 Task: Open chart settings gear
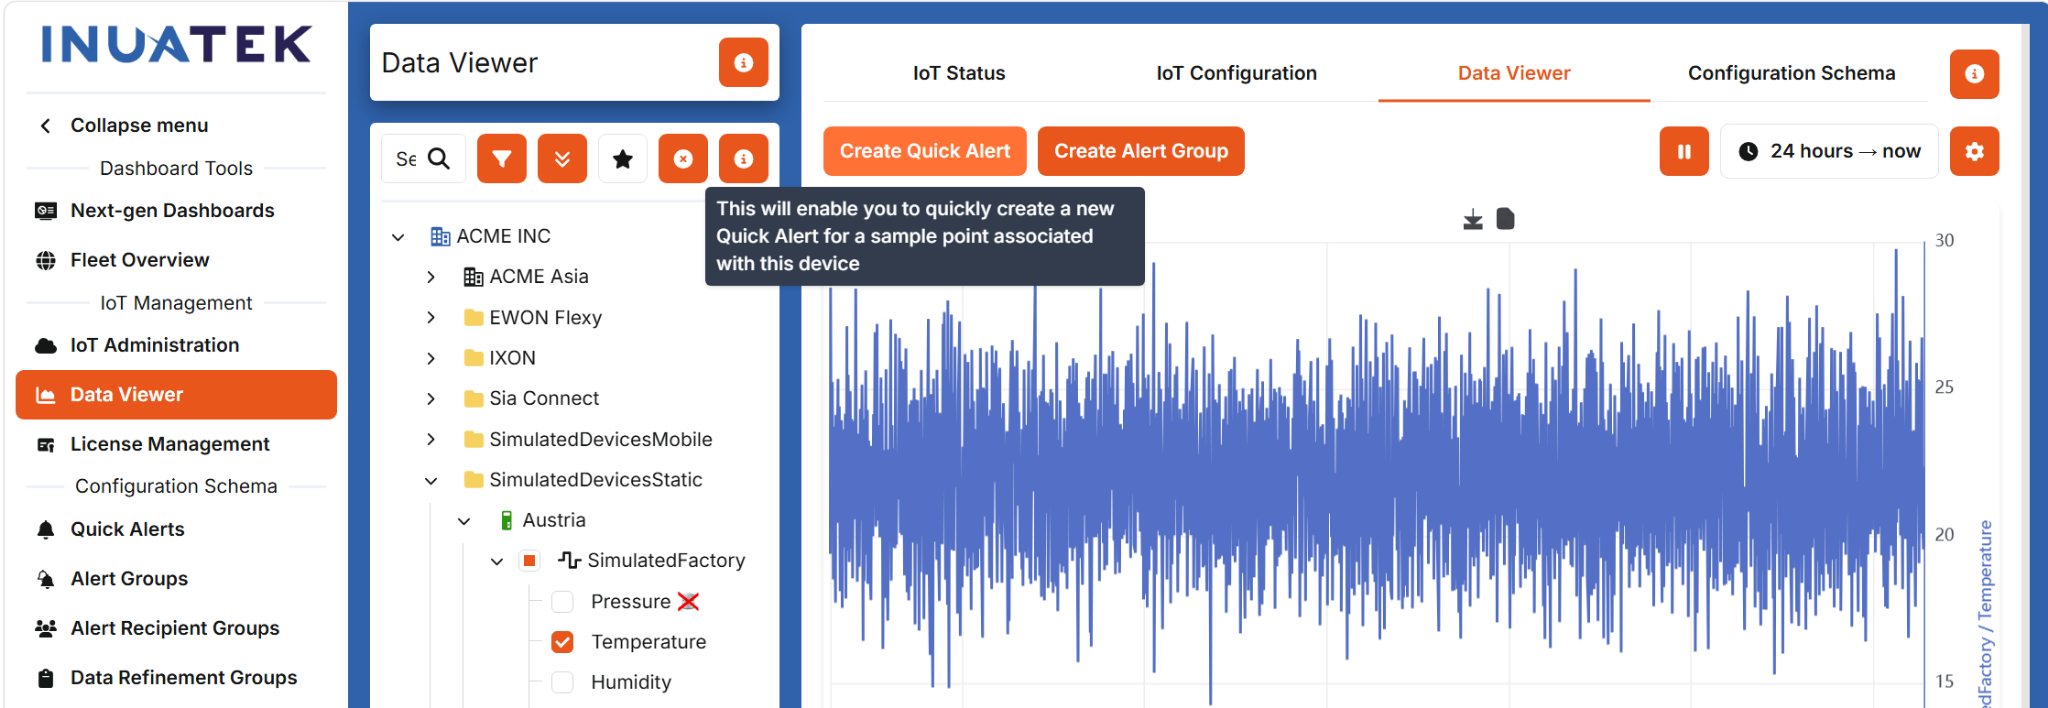coord(1974,151)
